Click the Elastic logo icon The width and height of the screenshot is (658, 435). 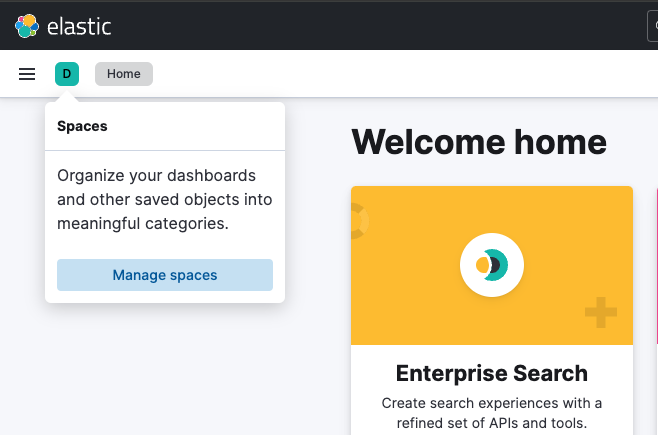point(27,26)
